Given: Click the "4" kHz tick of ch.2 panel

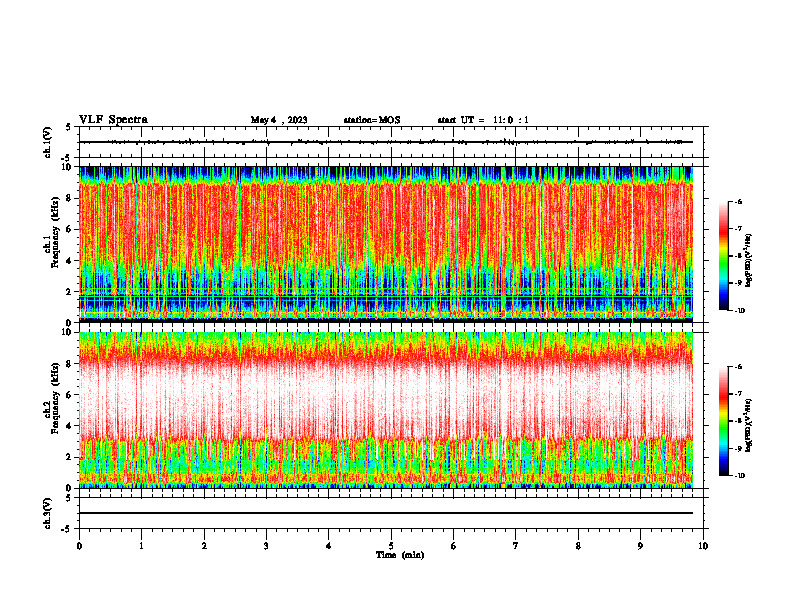Looking at the screenshot, I should 69,426.
